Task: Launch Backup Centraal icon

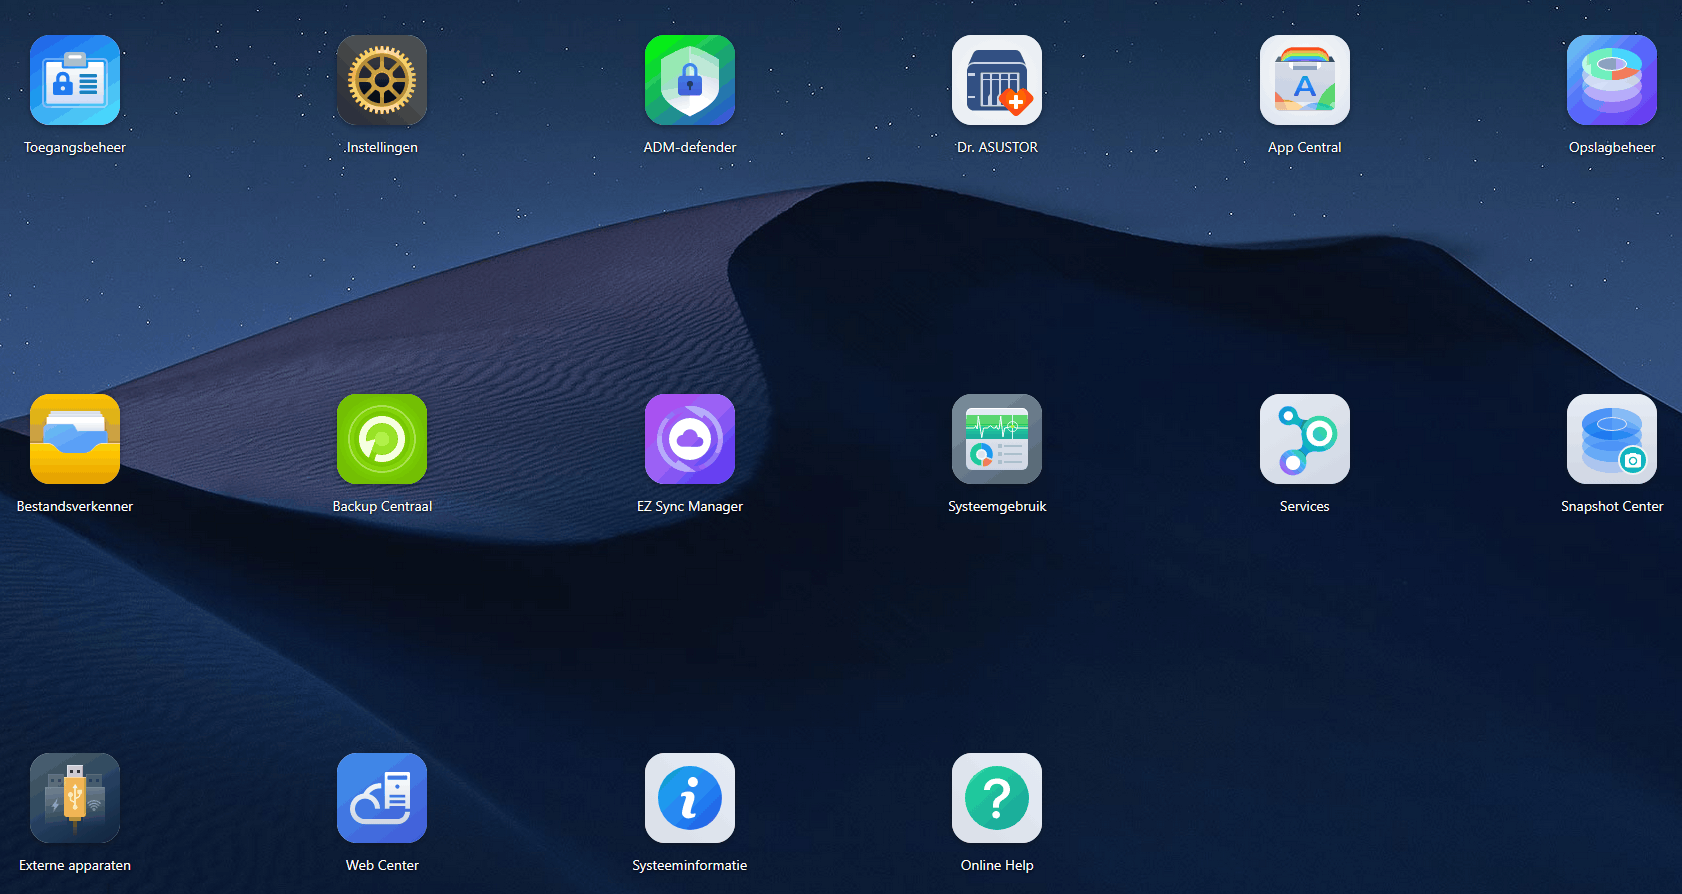Action: (382, 439)
